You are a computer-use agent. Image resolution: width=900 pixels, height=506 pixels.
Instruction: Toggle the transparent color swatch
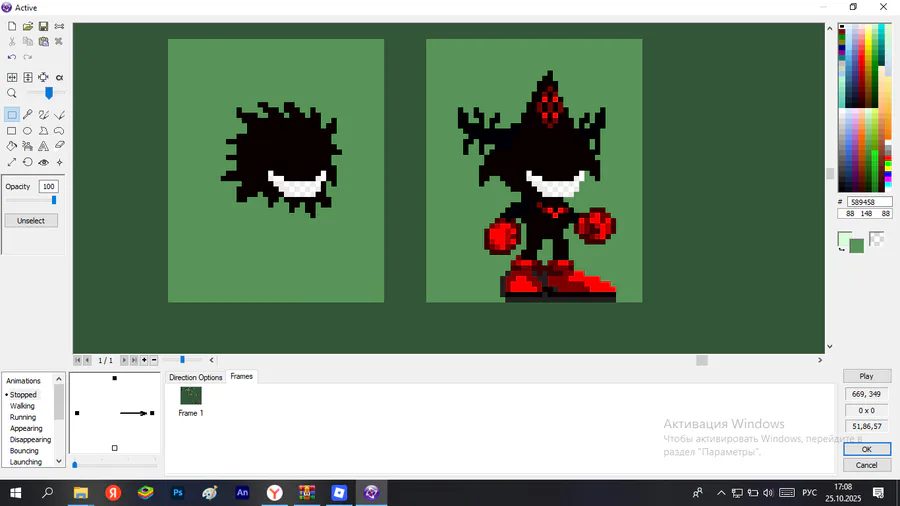click(x=876, y=239)
